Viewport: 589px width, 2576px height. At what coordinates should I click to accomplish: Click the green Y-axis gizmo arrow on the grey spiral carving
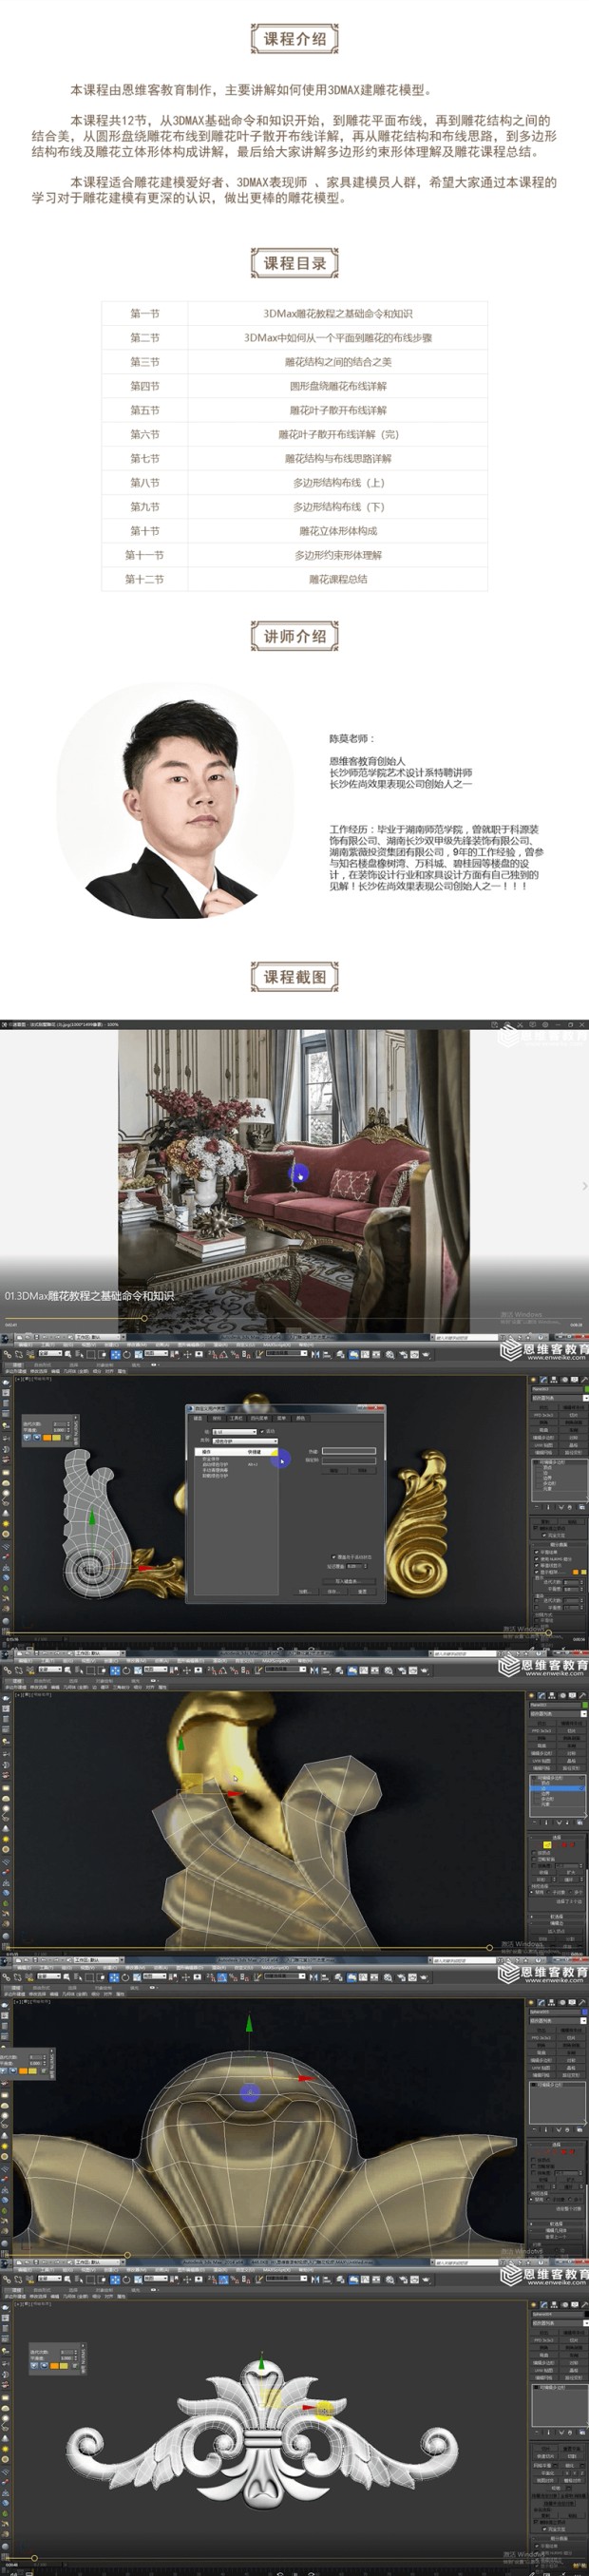point(92,1517)
